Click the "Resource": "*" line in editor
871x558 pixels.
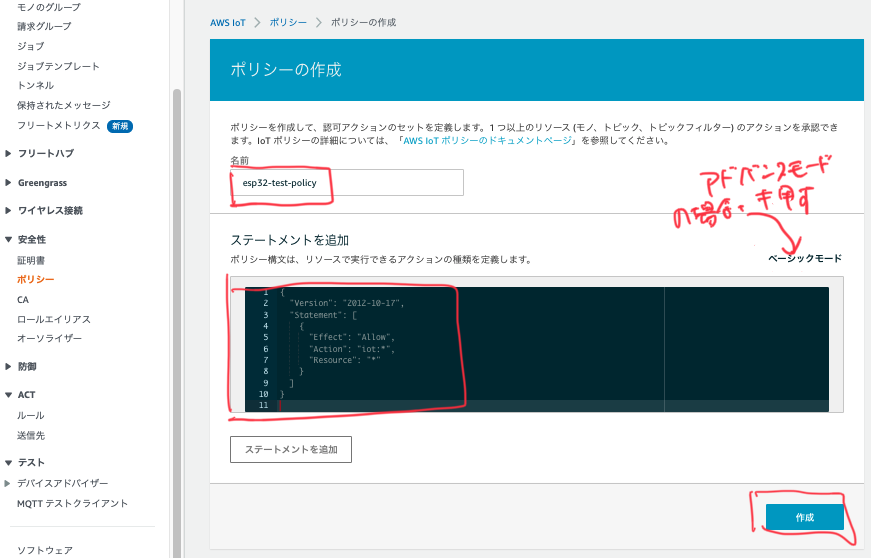(345, 360)
